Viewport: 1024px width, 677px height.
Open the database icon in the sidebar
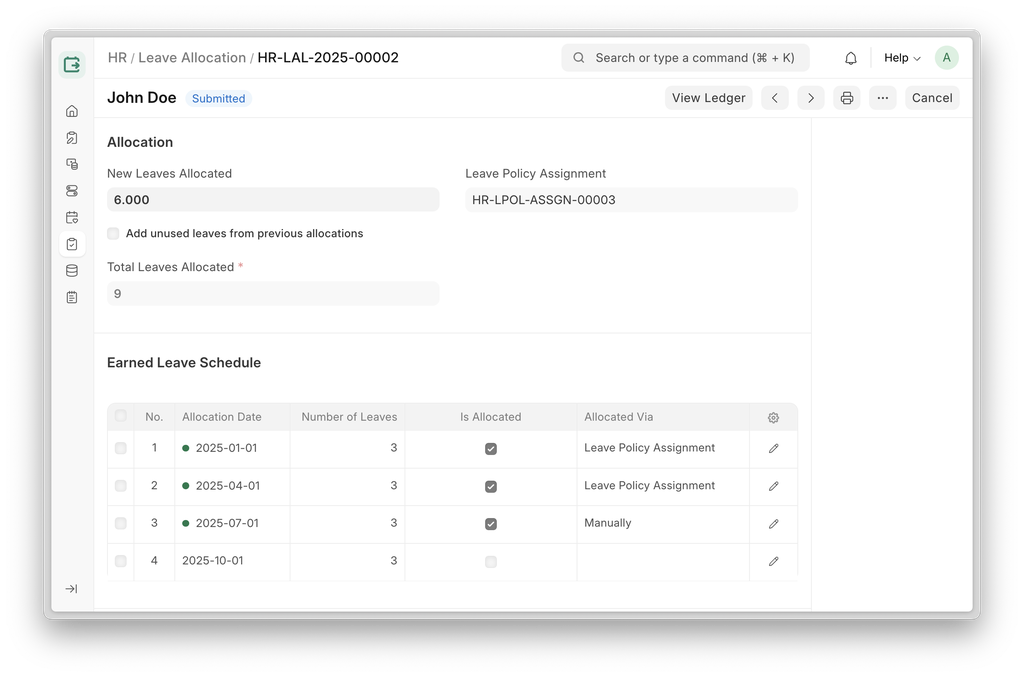coord(71,270)
